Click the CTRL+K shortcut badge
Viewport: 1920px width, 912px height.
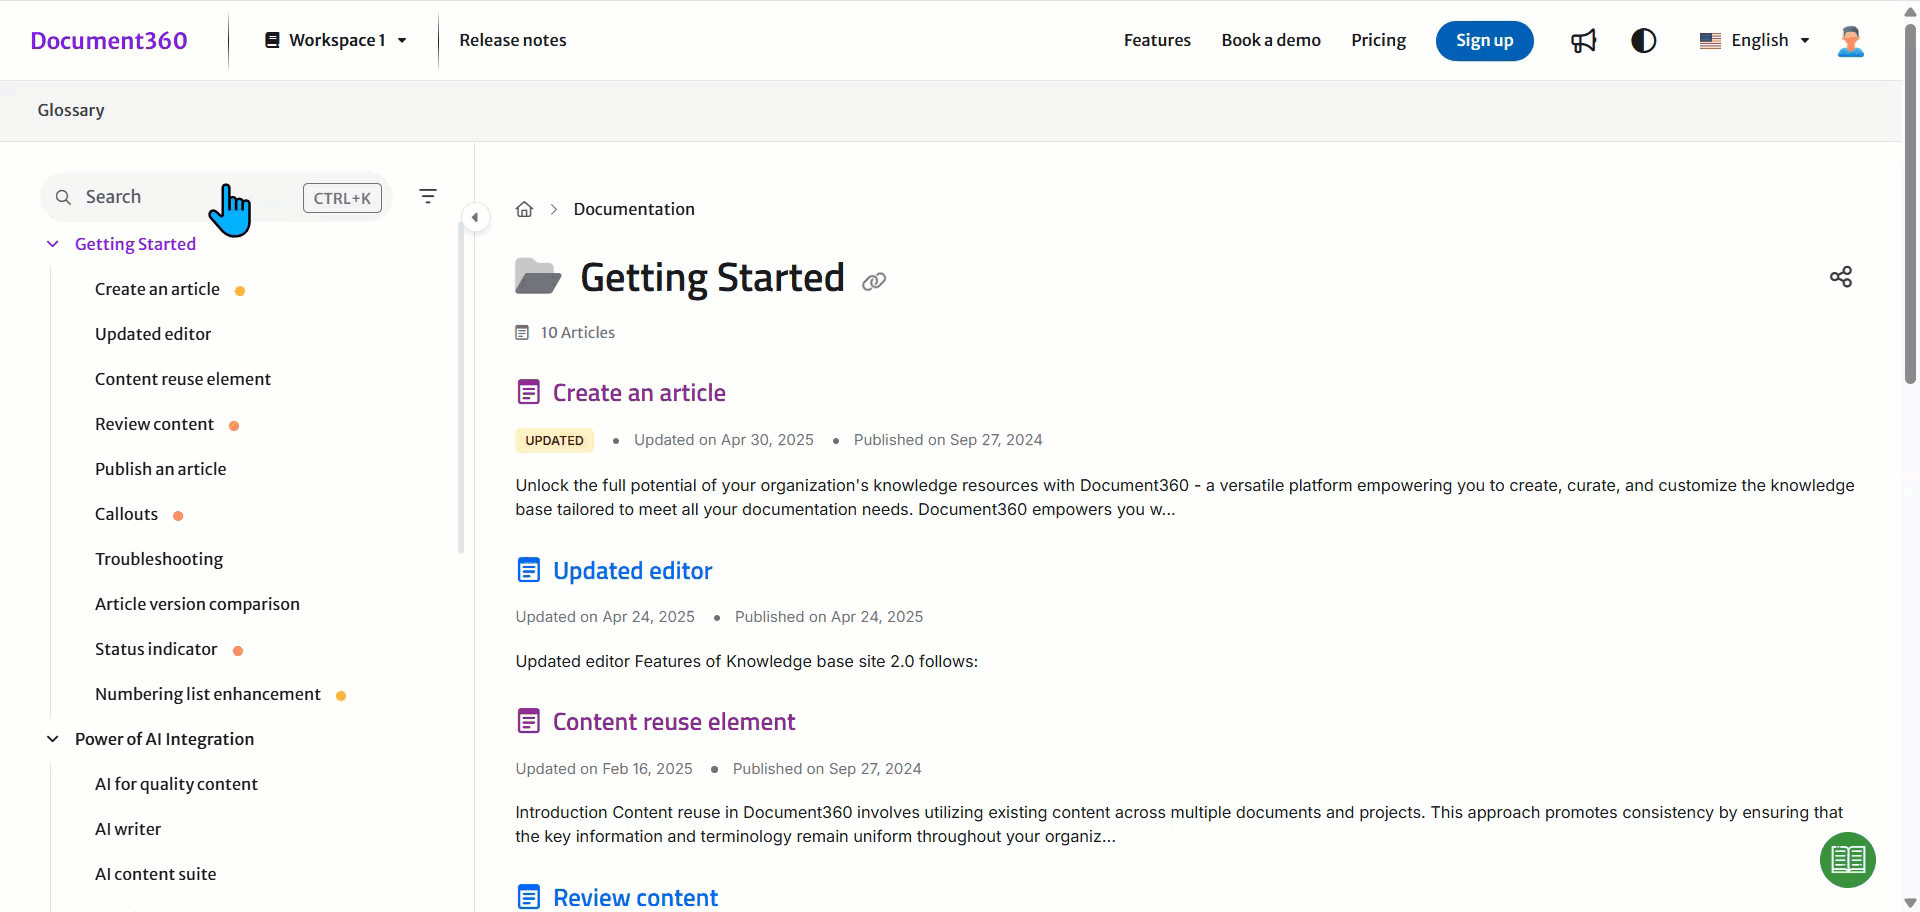coord(342,198)
